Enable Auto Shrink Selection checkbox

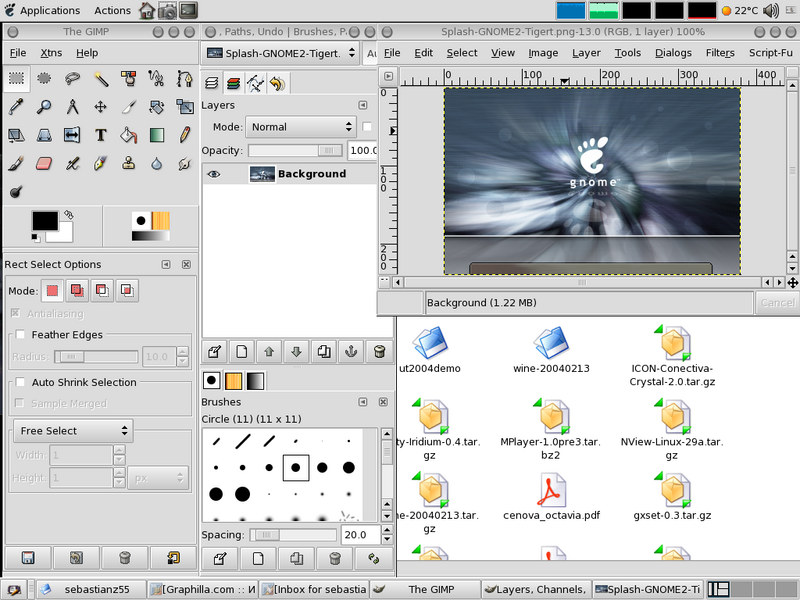pyautogui.click(x=20, y=382)
